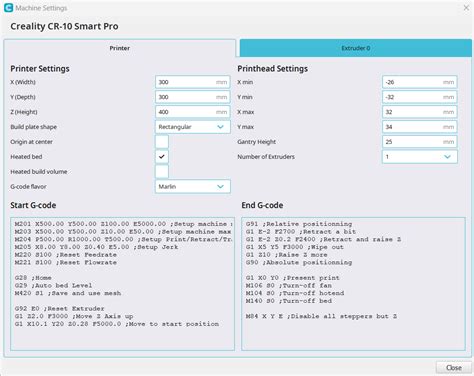Click the Y max input field
The height and width of the screenshot is (376, 474).
click(420, 127)
